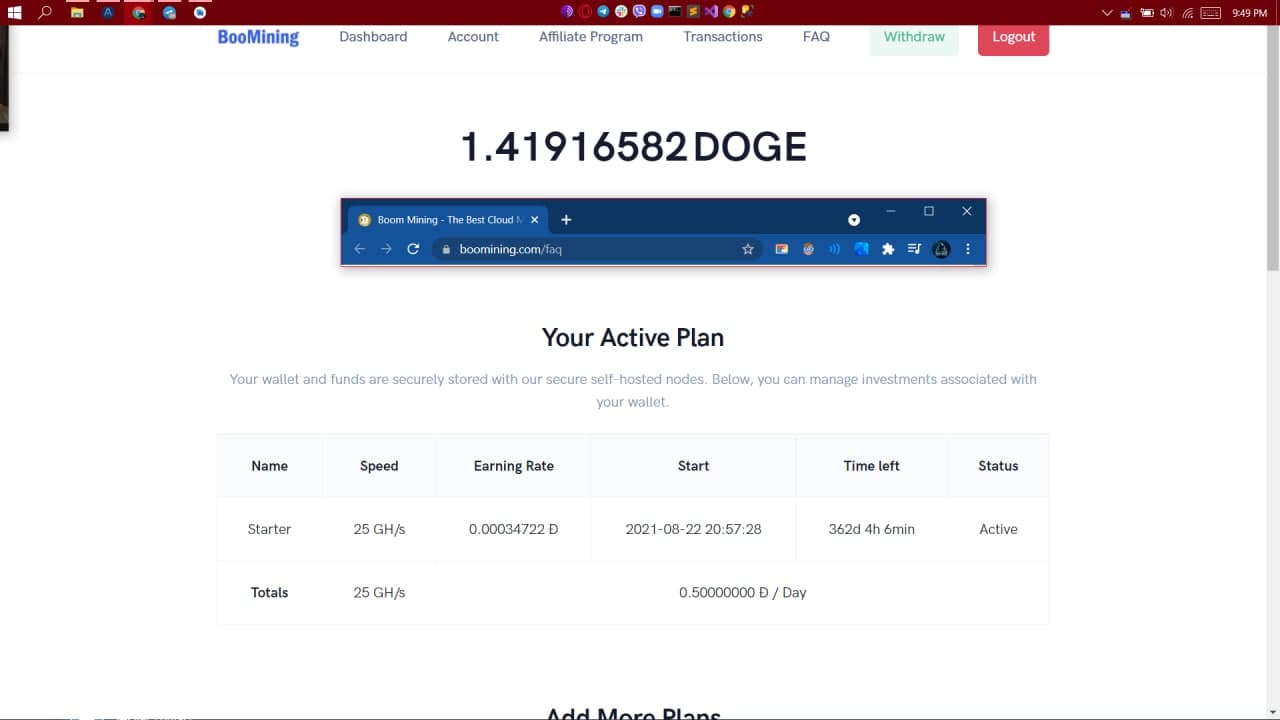This screenshot has width=1280, height=720.
Task: Reload the boomining.com page
Action: tap(413, 249)
